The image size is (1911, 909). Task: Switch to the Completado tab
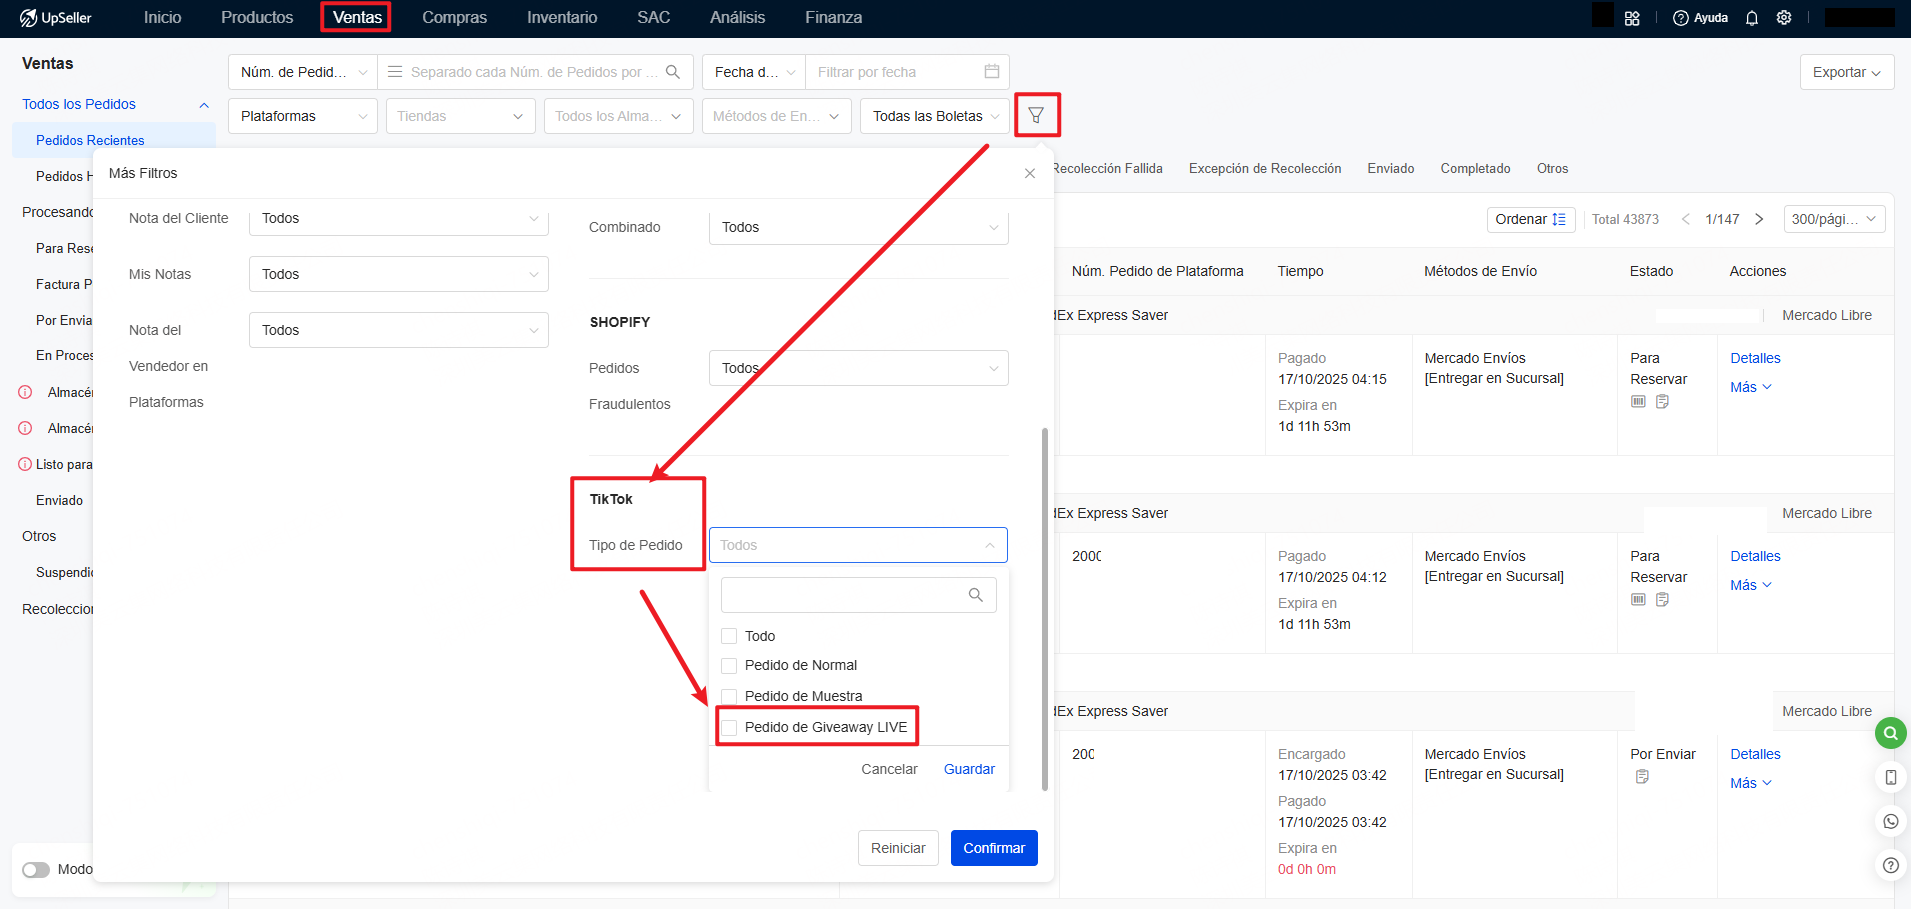click(x=1475, y=168)
